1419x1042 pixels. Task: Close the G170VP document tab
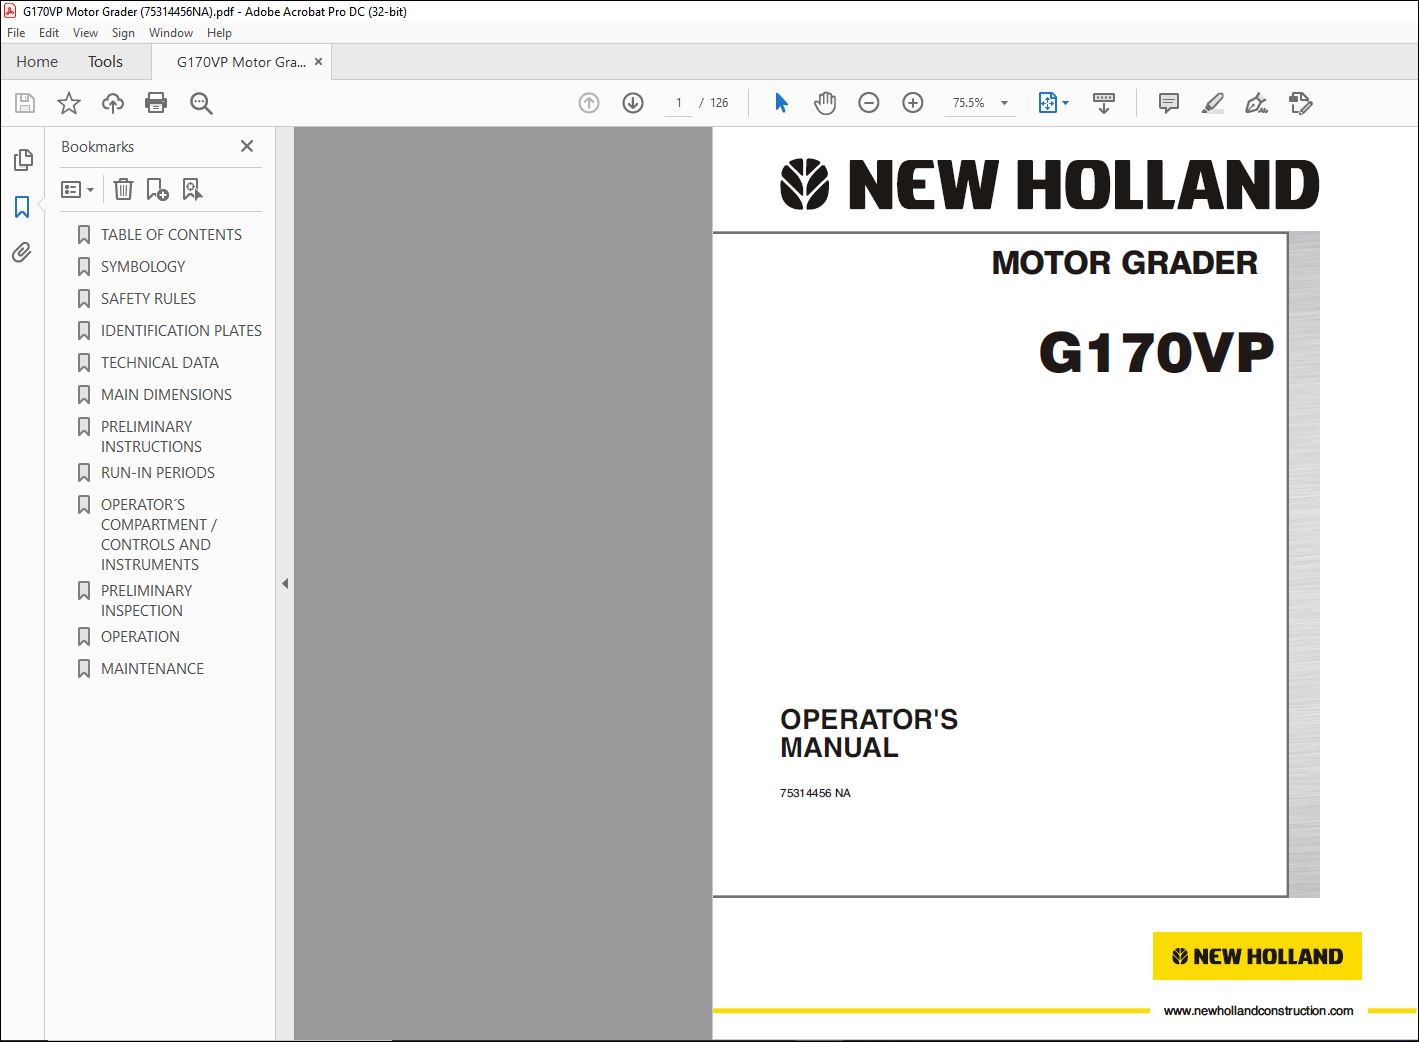click(319, 62)
